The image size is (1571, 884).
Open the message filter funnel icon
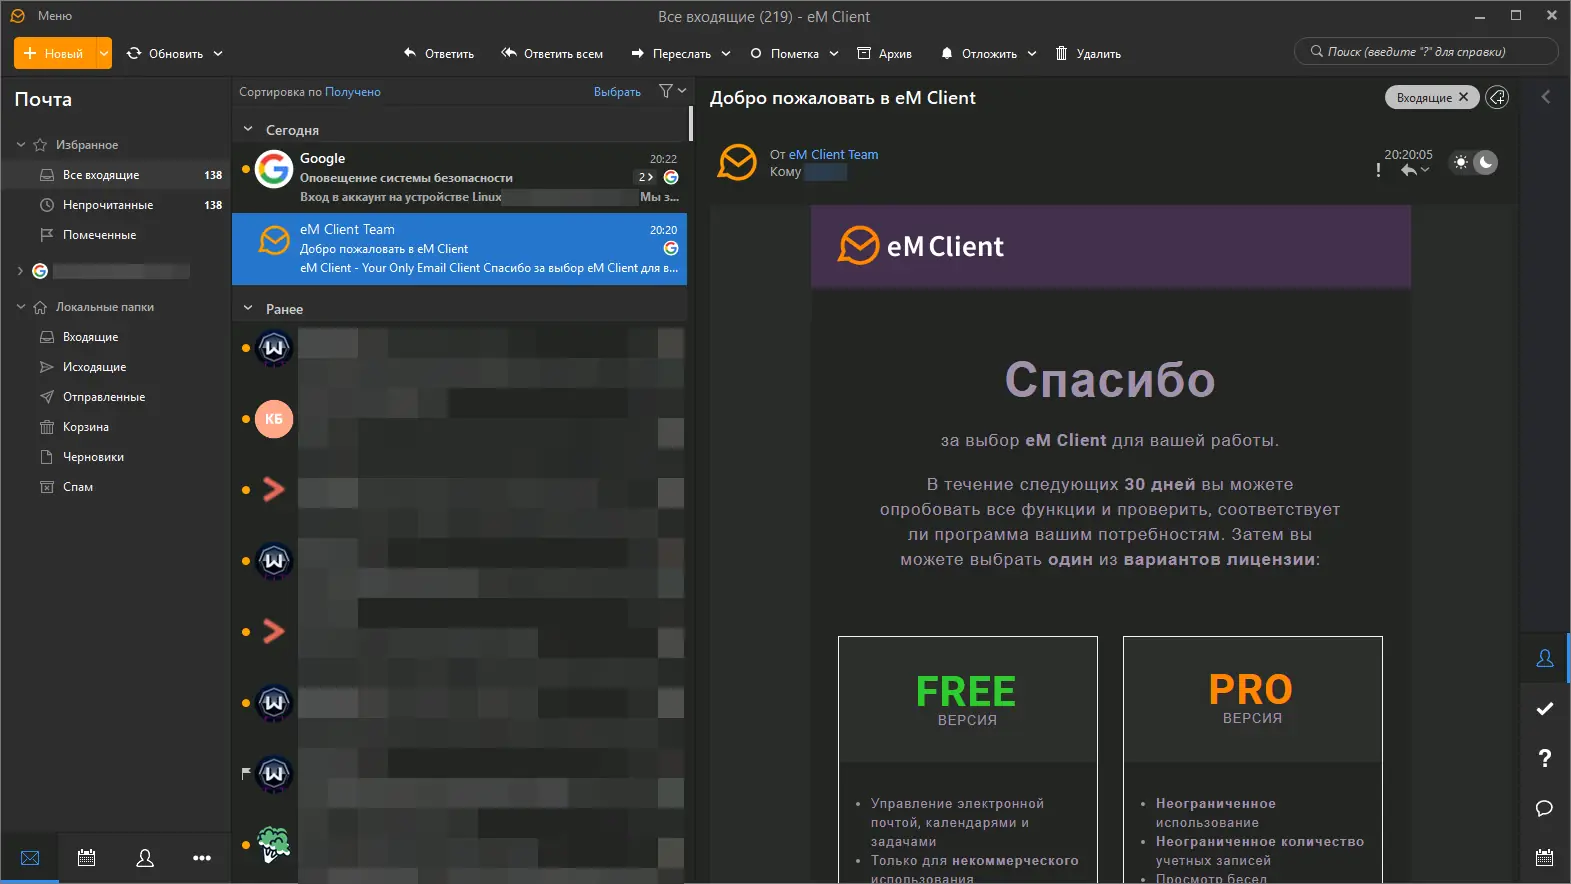pyautogui.click(x=666, y=91)
